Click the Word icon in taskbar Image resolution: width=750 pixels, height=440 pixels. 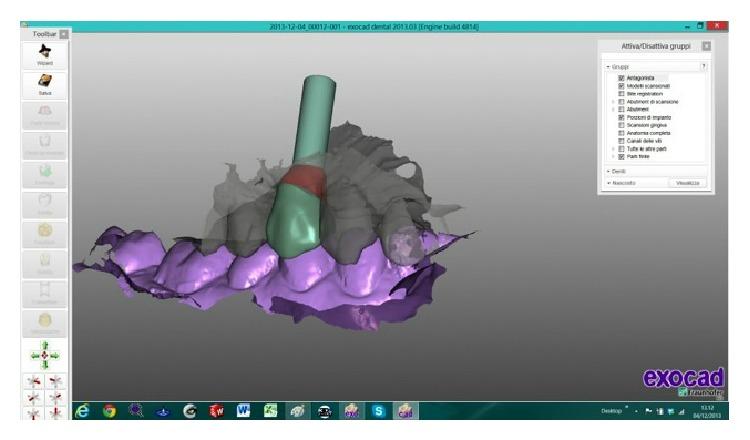coord(244,411)
